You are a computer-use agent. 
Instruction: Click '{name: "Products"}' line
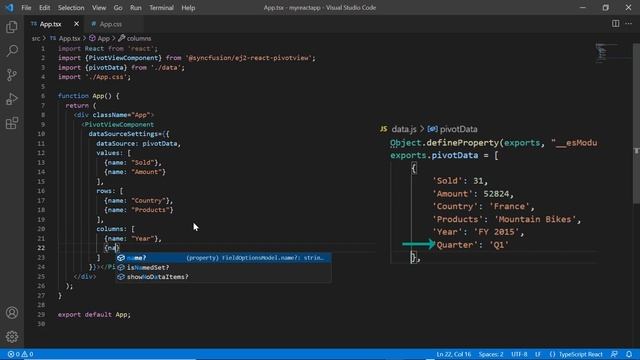pyautogui.click(x=139, y=210)
